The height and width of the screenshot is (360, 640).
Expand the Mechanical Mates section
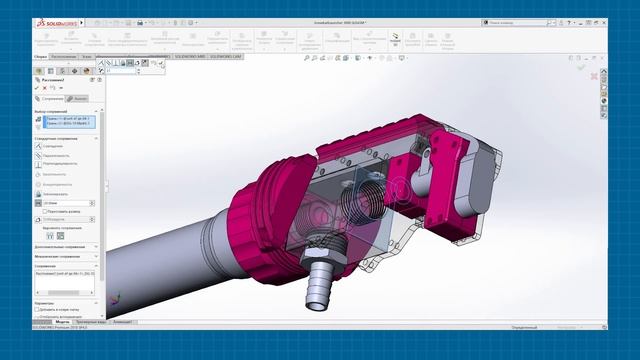[x=96, y=256]
